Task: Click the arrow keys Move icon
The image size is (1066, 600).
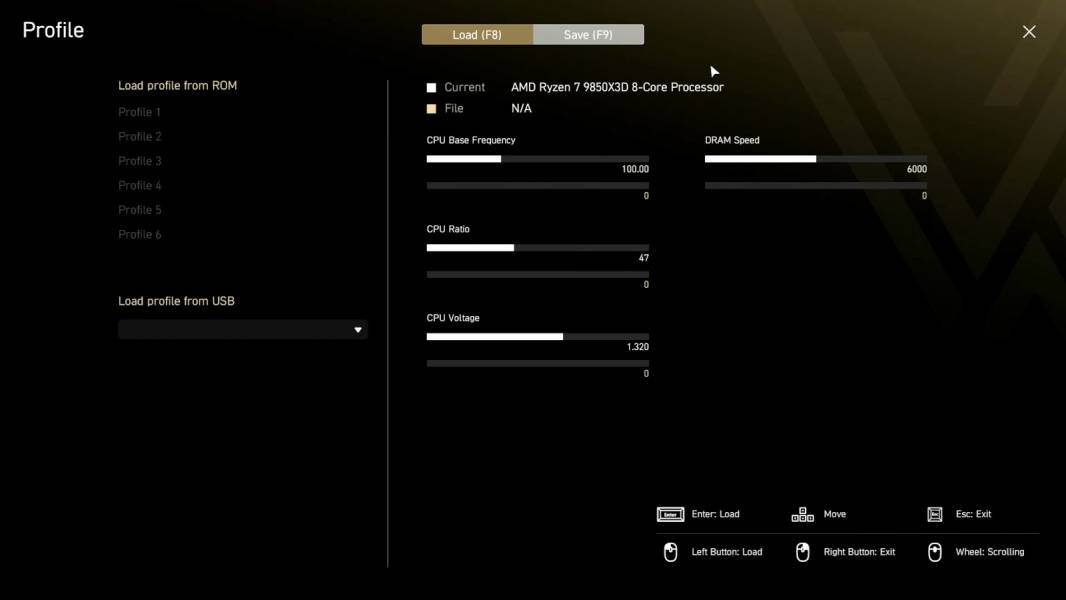Action: pyautogui.click(x=802, y=514)
